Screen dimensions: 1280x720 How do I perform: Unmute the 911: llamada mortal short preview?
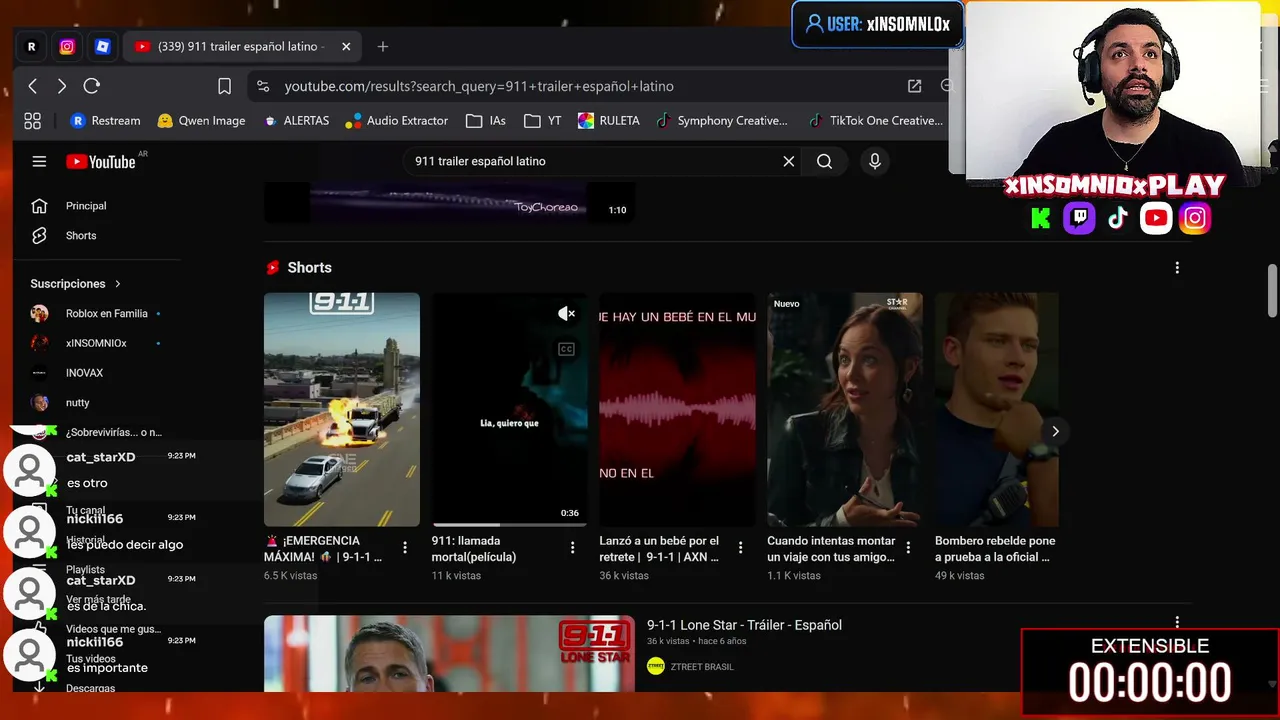pyautogui.click(x=566, y=314)
